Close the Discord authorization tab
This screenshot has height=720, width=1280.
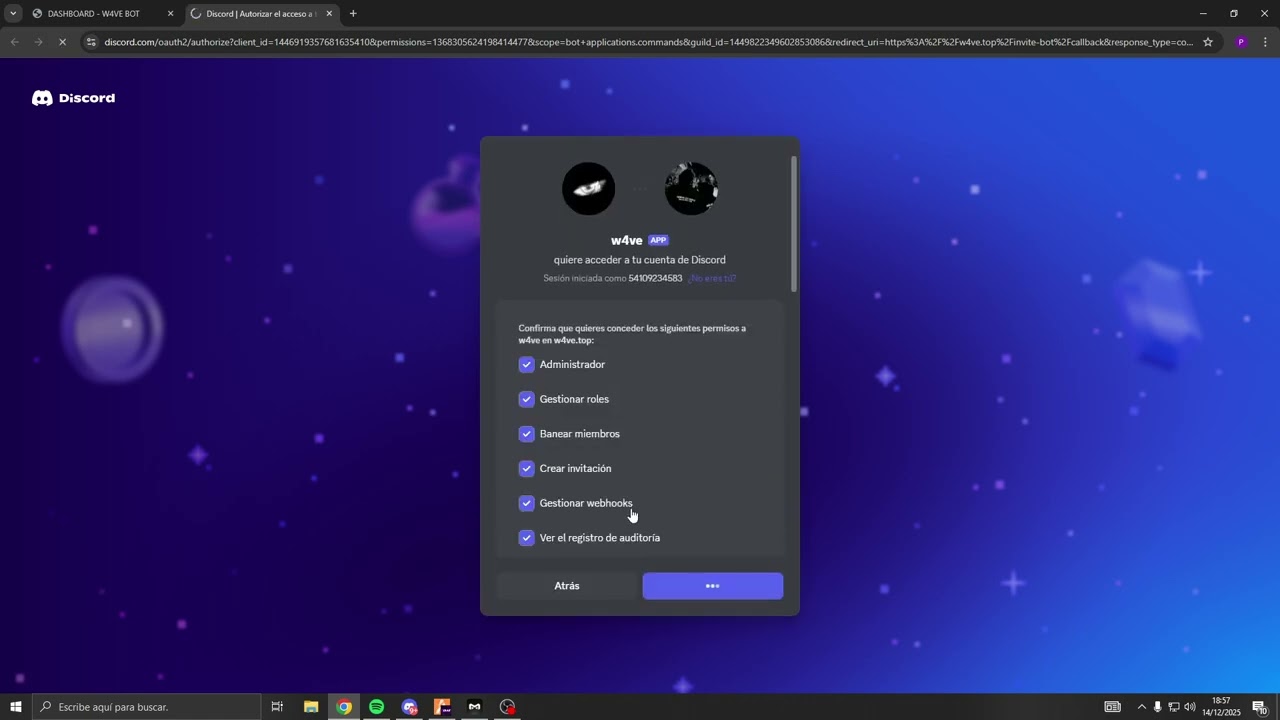click(x=329, y=14)
